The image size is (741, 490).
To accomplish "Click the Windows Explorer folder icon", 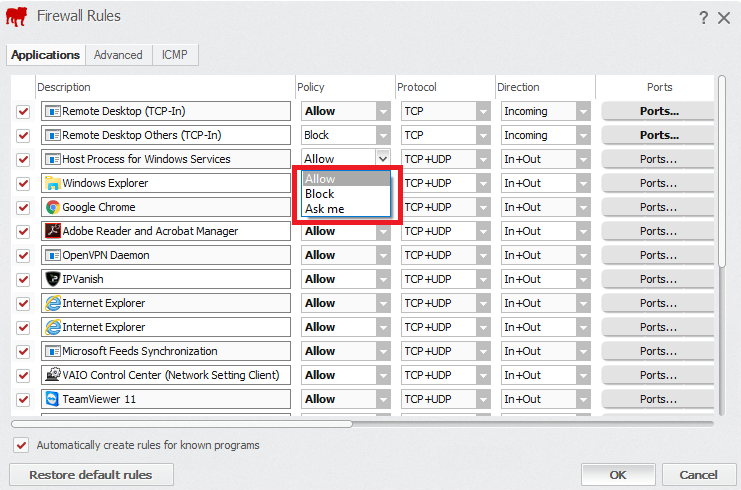I will [x=52, y=183].
